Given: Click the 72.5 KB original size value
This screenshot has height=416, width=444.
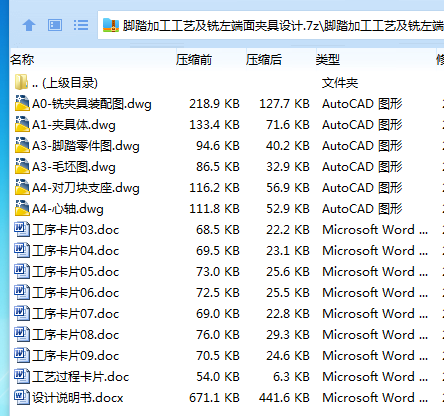Looking at the screenshot, I should point(218,293).
